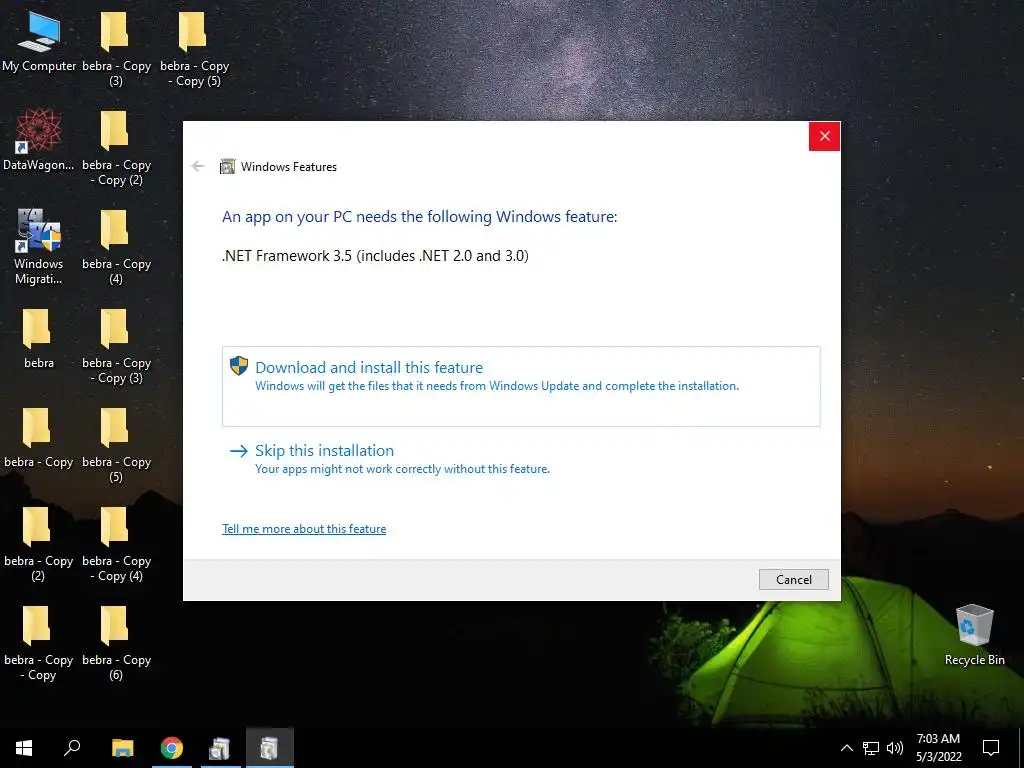Launch Google Chrome from the taskbar
The height and width of the screenshot is (768, 1024).
tap(172, 748)
